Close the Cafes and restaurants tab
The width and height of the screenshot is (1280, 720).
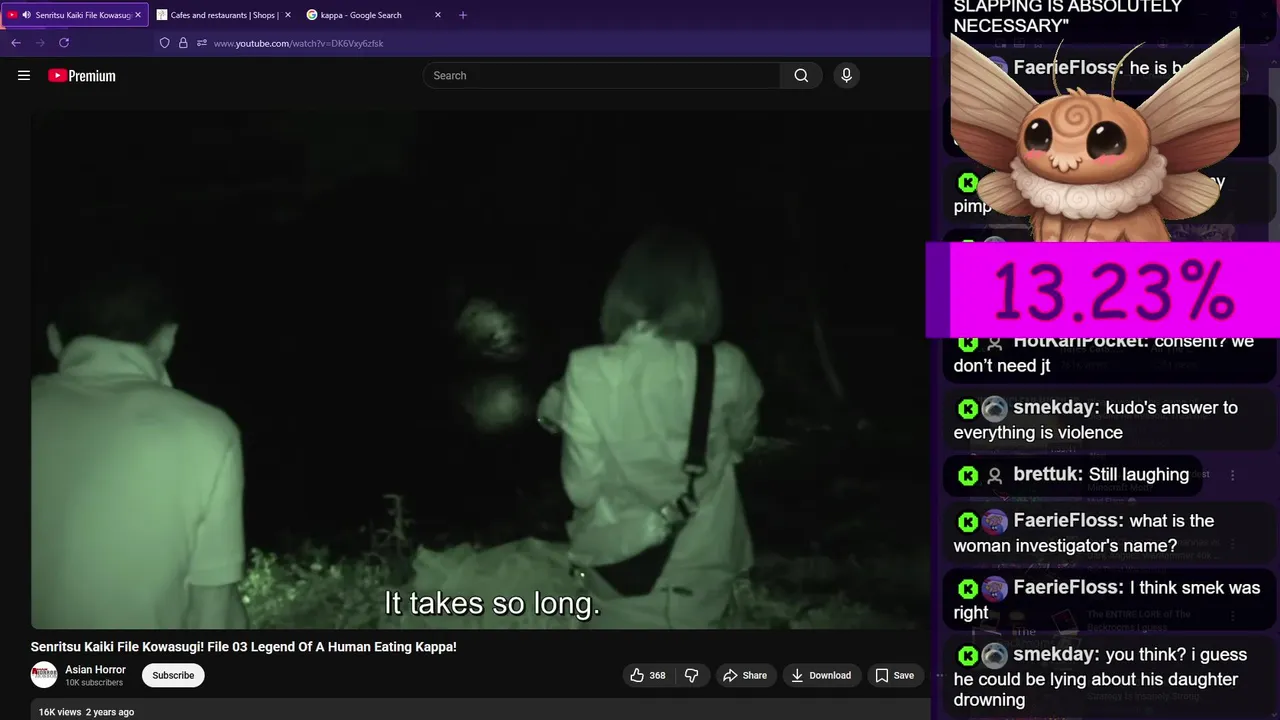pyautogui.click(x=288, y=15)
